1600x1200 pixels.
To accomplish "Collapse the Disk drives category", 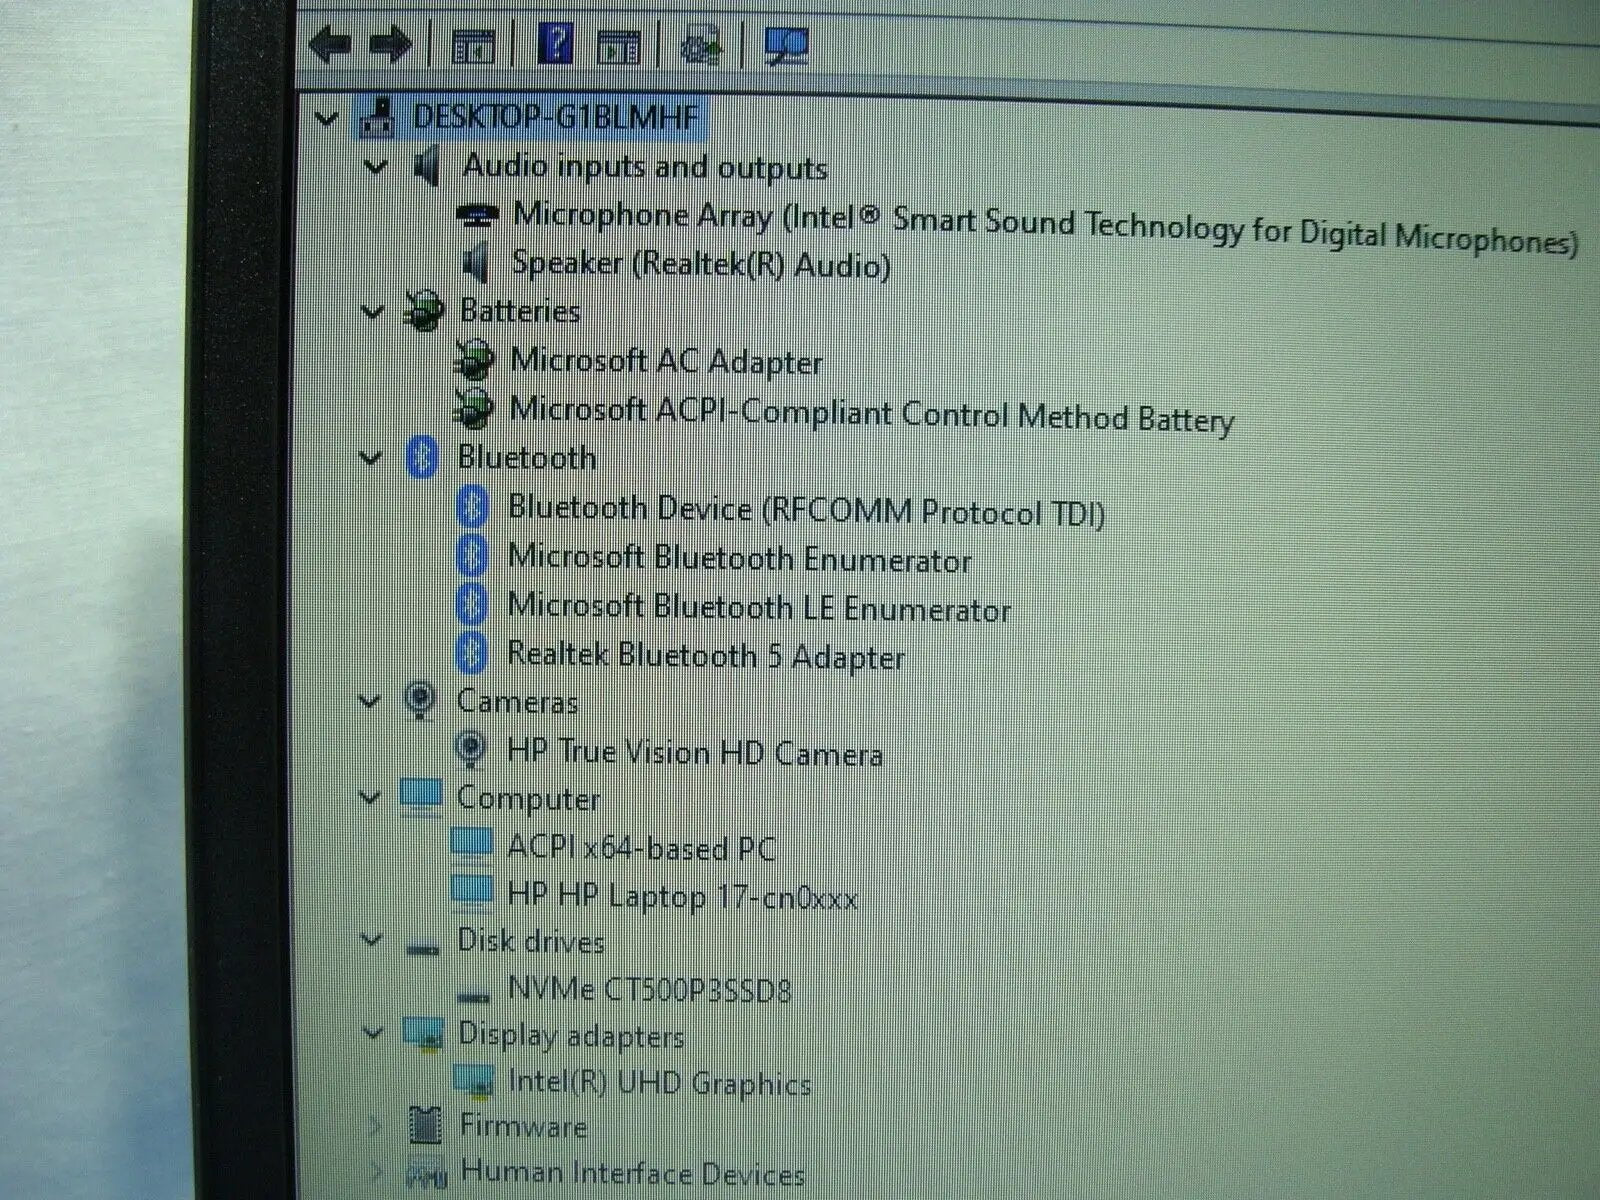I will [x=371, y=940].
